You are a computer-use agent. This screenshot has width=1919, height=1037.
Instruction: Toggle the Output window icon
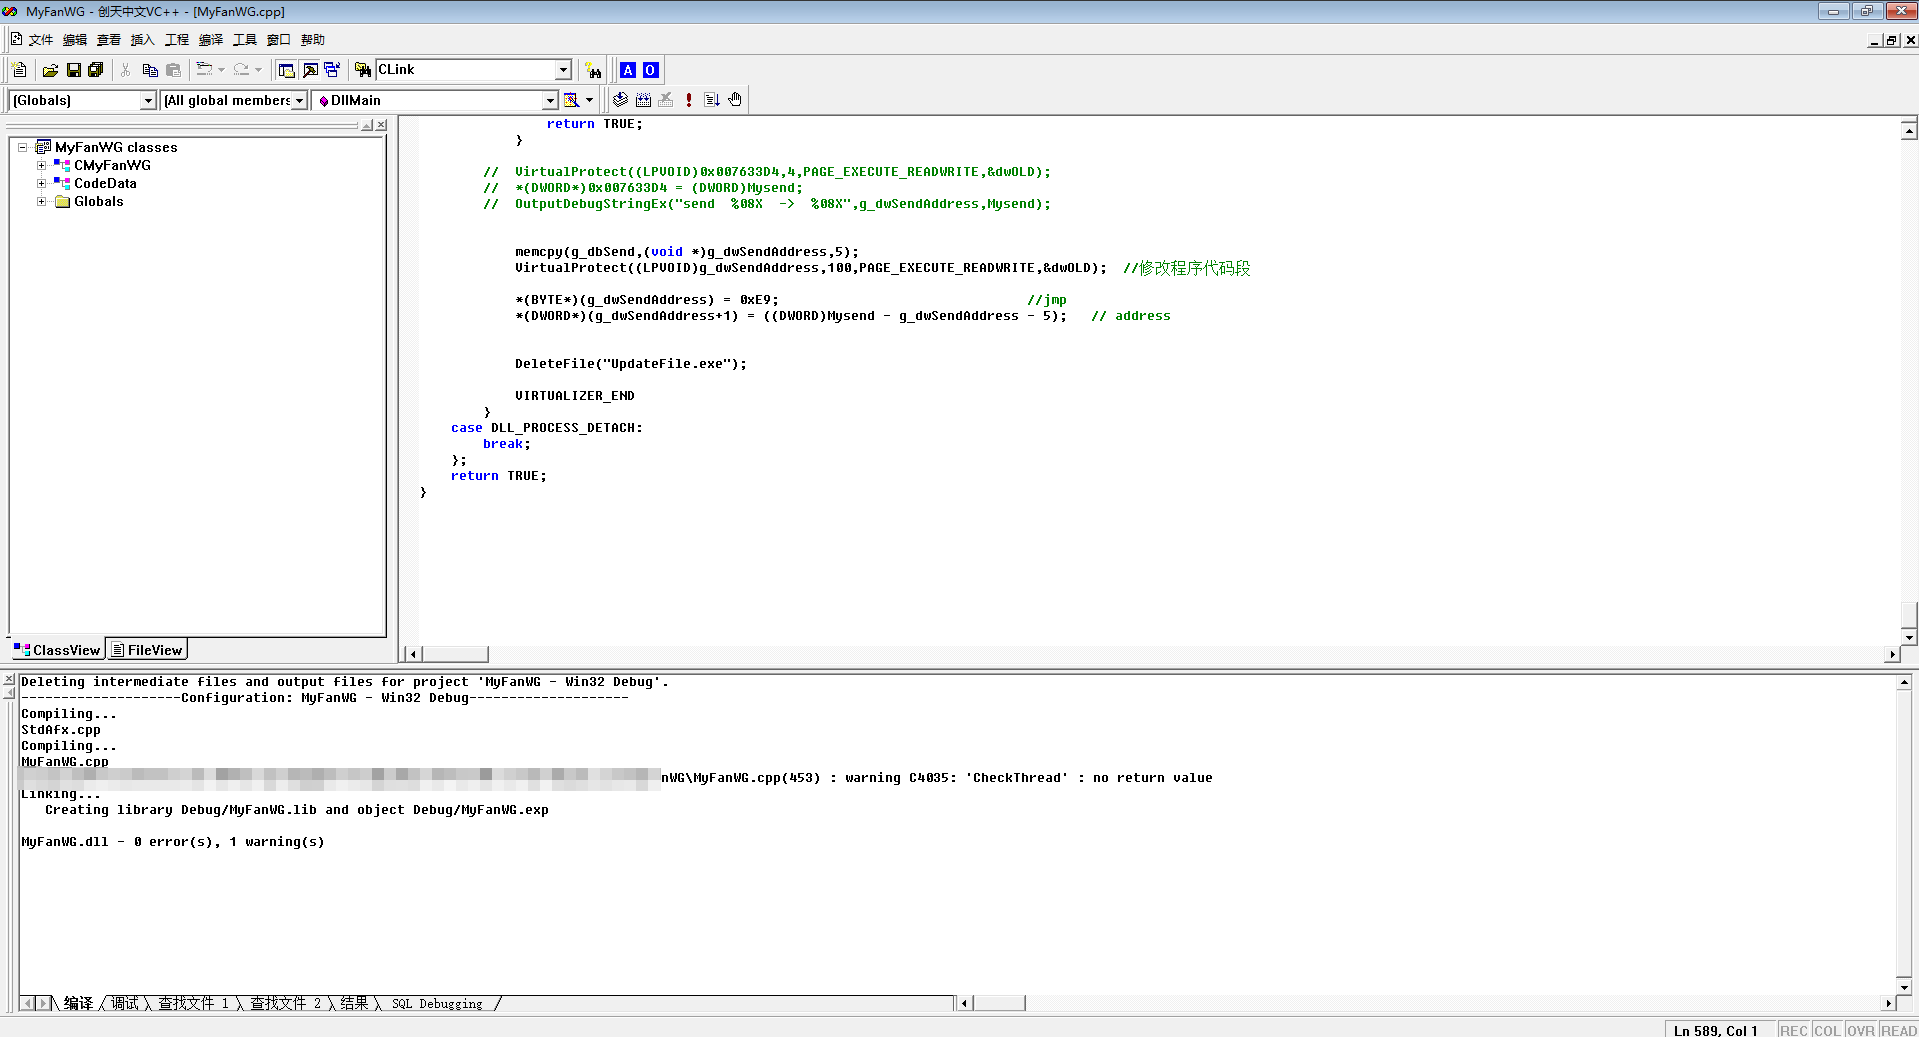310,70
